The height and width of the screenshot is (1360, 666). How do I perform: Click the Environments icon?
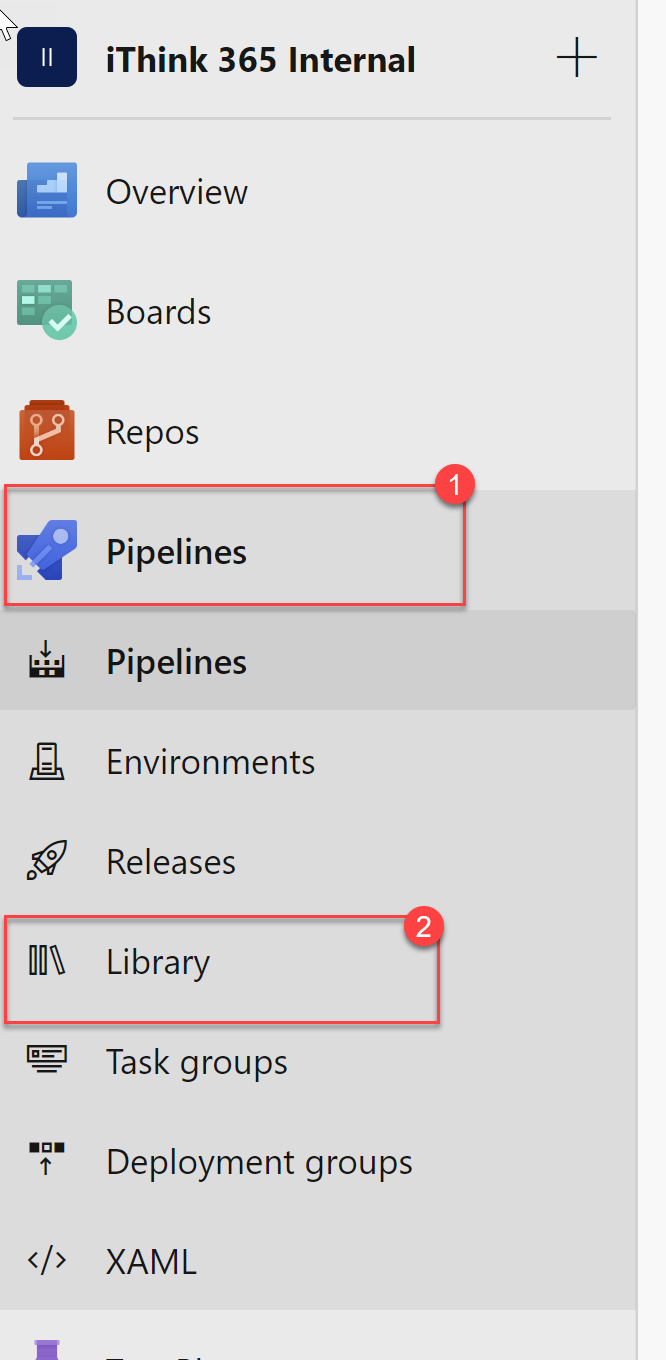tap(47, 762)
